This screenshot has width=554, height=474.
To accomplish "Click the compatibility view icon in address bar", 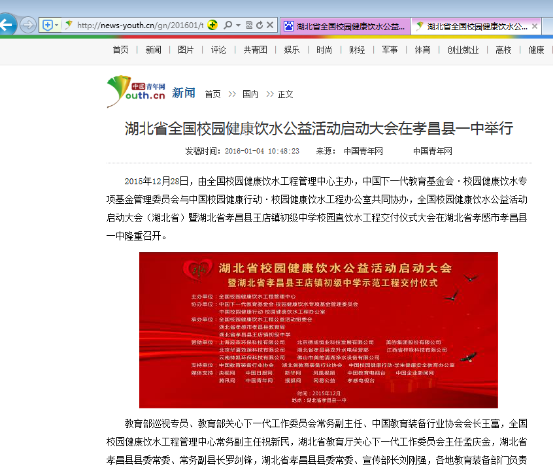I will (x=249, y=25).
